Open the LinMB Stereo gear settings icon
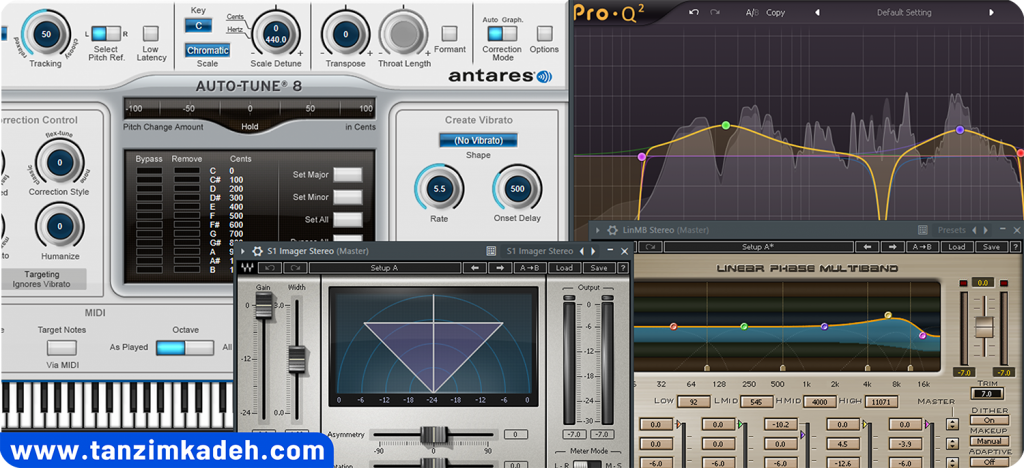Image resolution: width=1024 pixels, height=468 pixels. [x=613, y=230]
